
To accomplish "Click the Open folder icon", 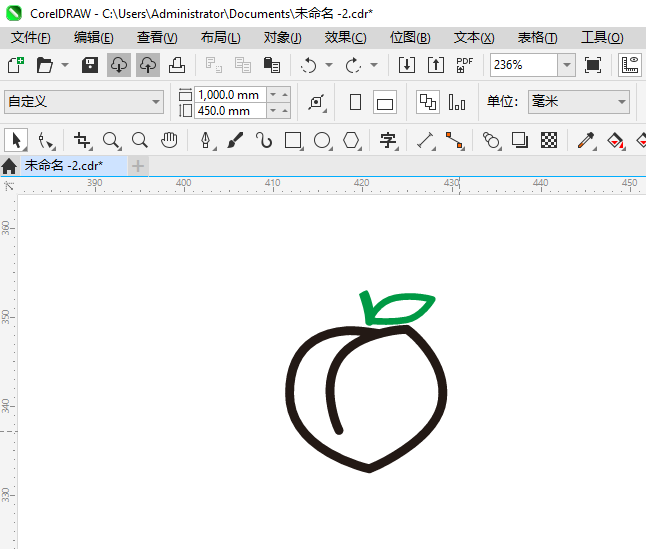I will [x=44, y=65].
